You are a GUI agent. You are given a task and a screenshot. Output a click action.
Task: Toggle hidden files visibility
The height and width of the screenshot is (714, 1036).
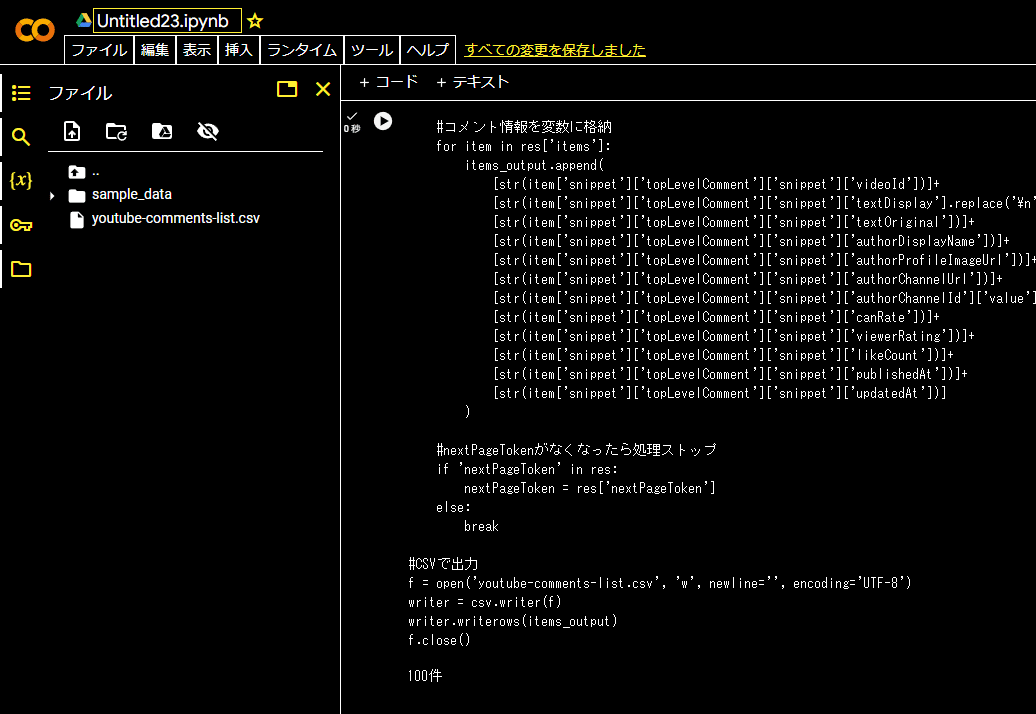[208, 131]
